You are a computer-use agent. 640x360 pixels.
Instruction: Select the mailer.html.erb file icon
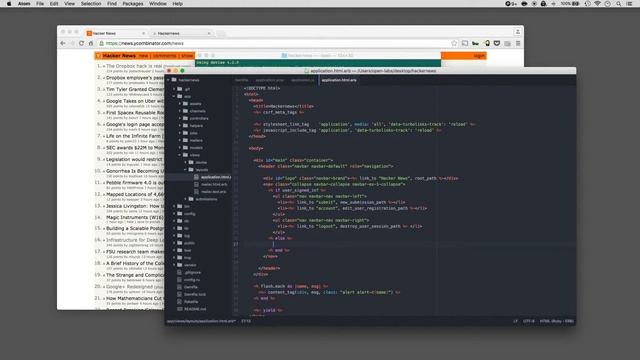[196, 184]
